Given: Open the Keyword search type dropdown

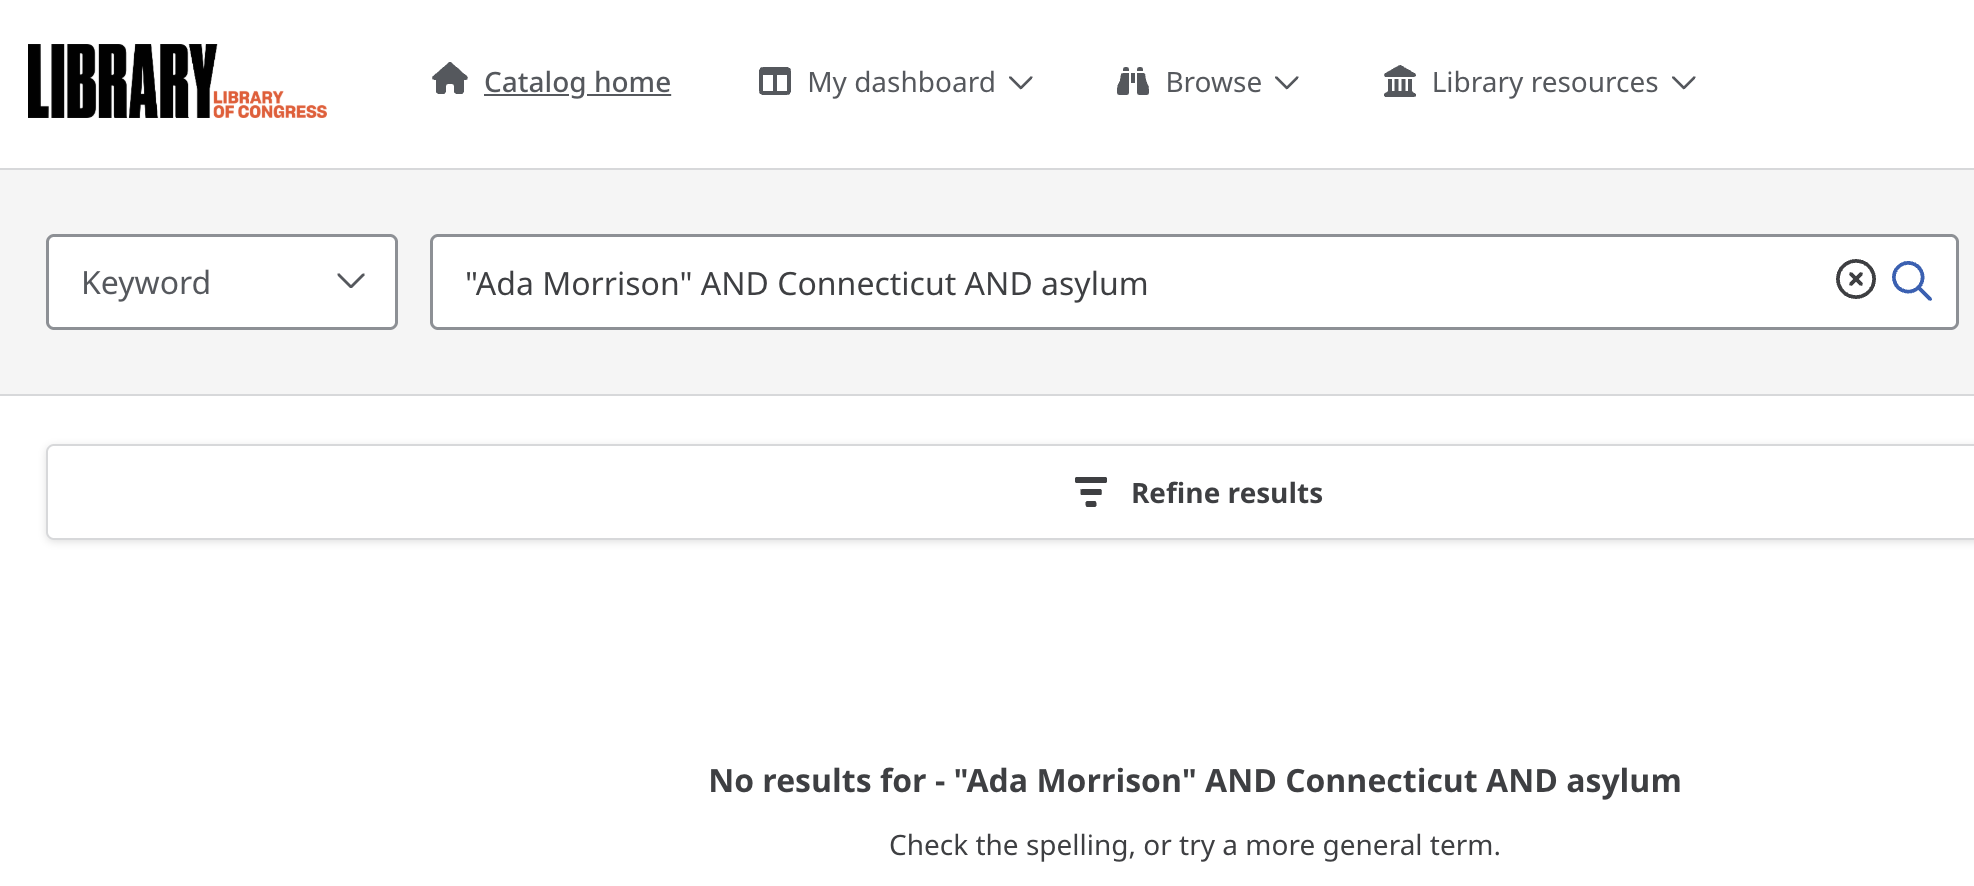Looking at the screenshot, I should tap(350, 282).
